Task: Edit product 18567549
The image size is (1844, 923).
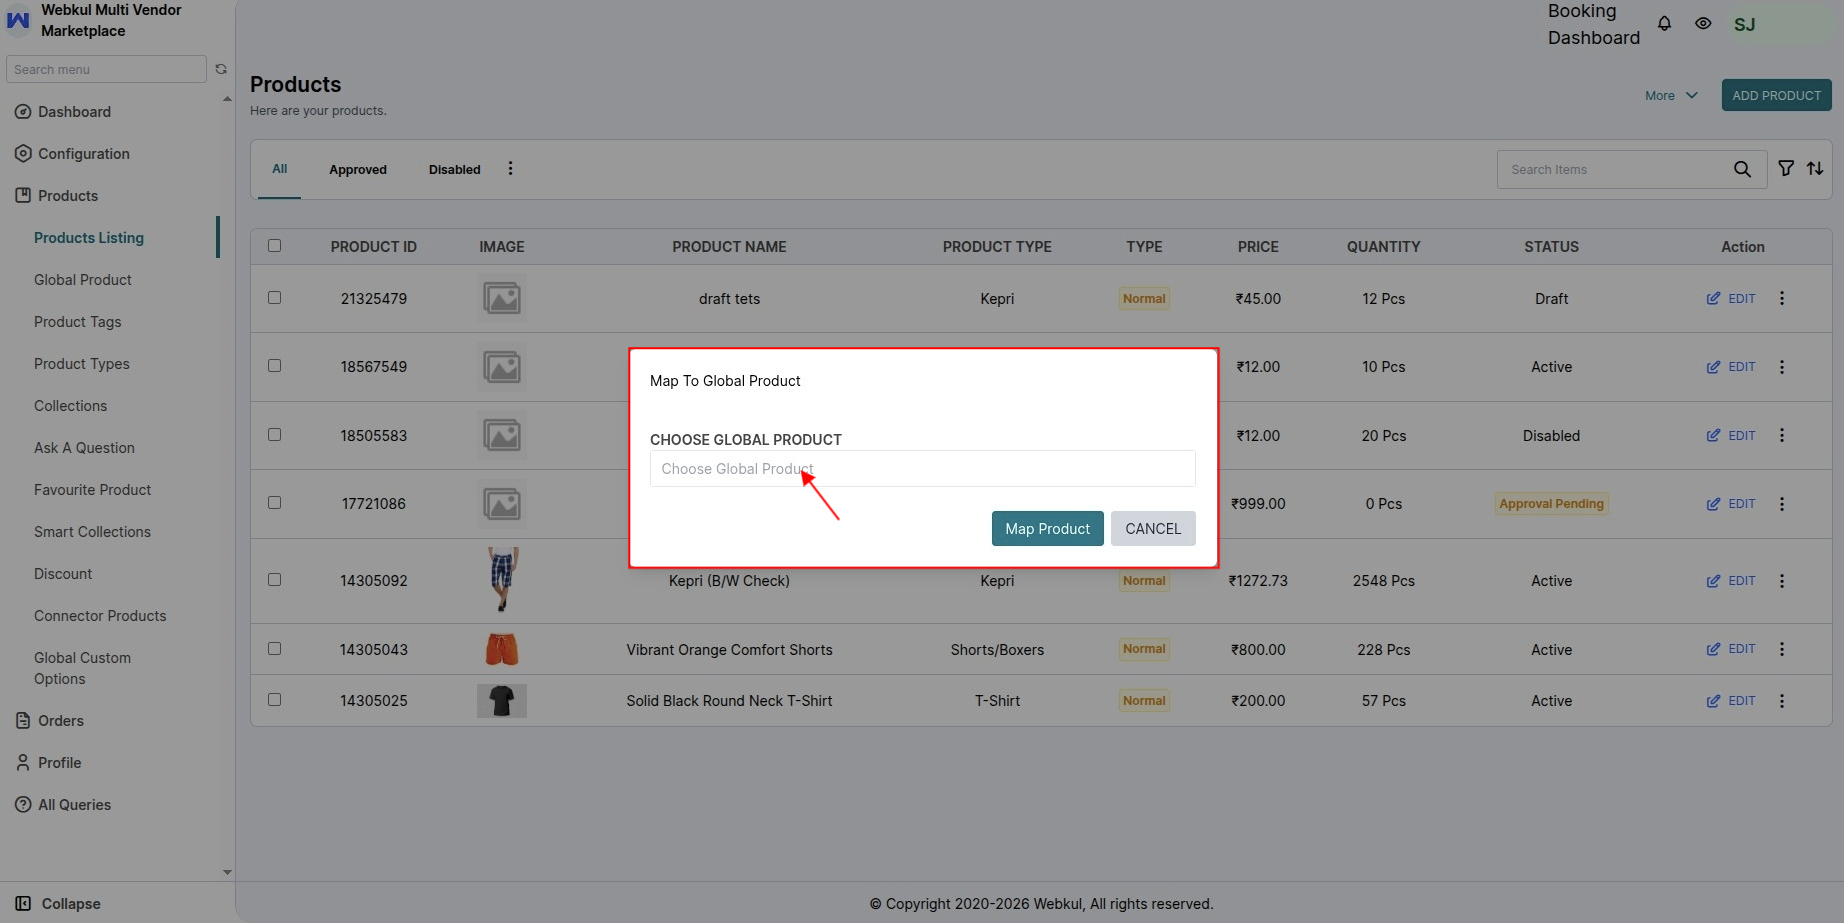Action: pos(1731,367)
